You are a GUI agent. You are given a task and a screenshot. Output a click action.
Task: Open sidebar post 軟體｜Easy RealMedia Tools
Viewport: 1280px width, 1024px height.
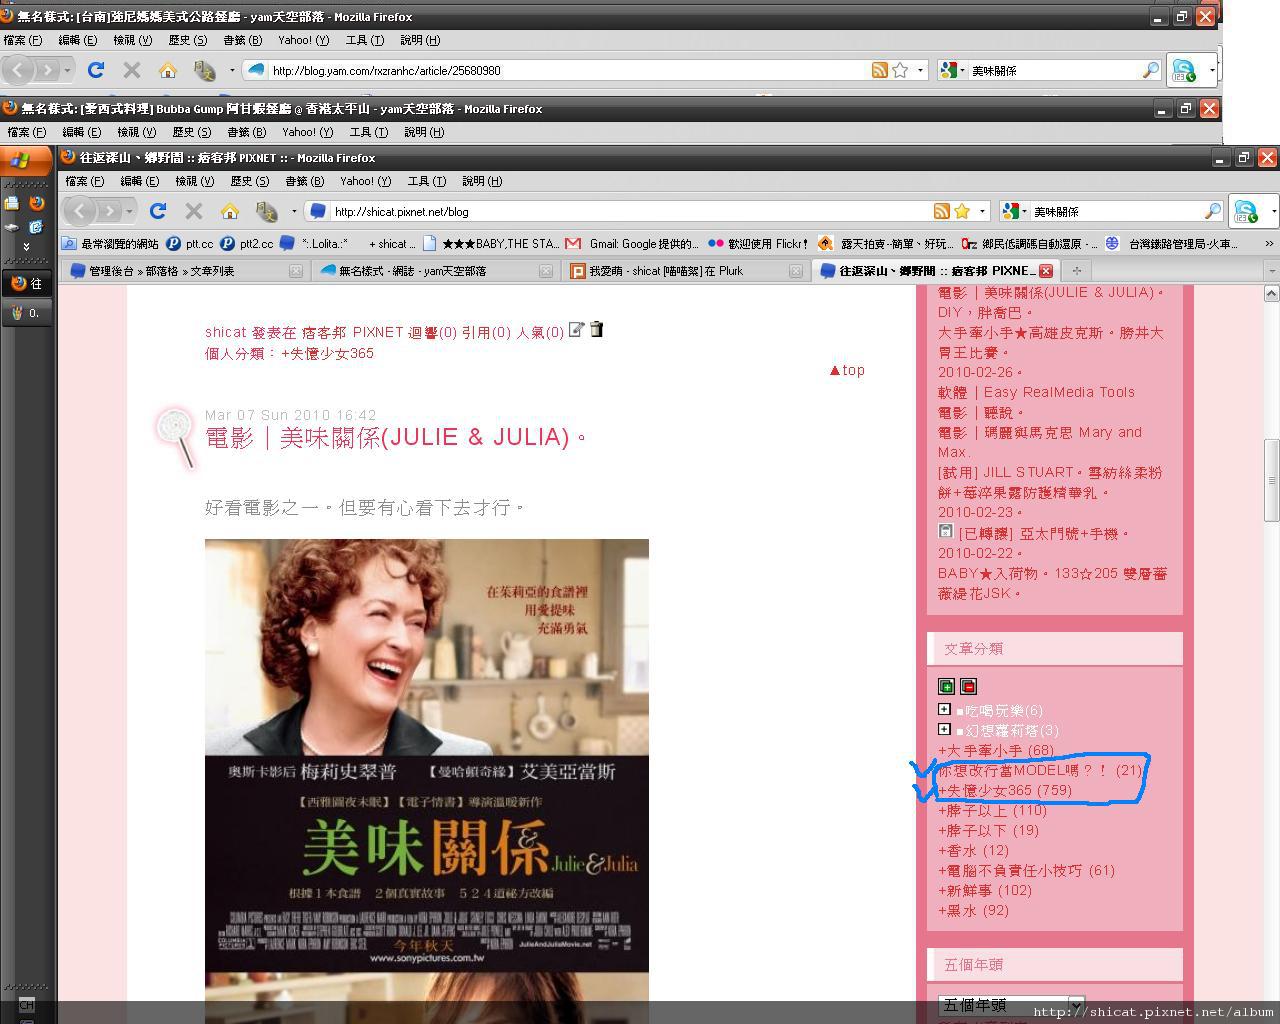1036,392
